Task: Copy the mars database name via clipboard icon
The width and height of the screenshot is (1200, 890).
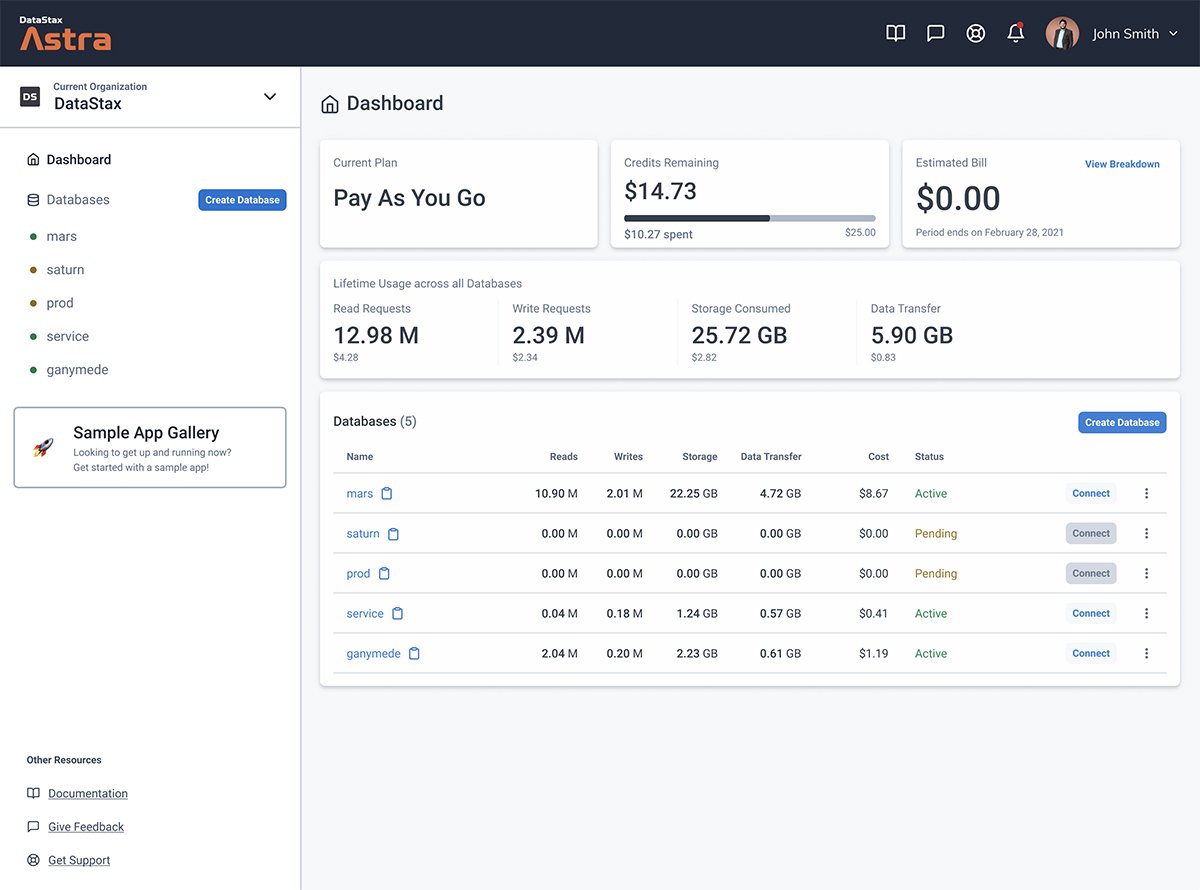Action: click(384, 493)
